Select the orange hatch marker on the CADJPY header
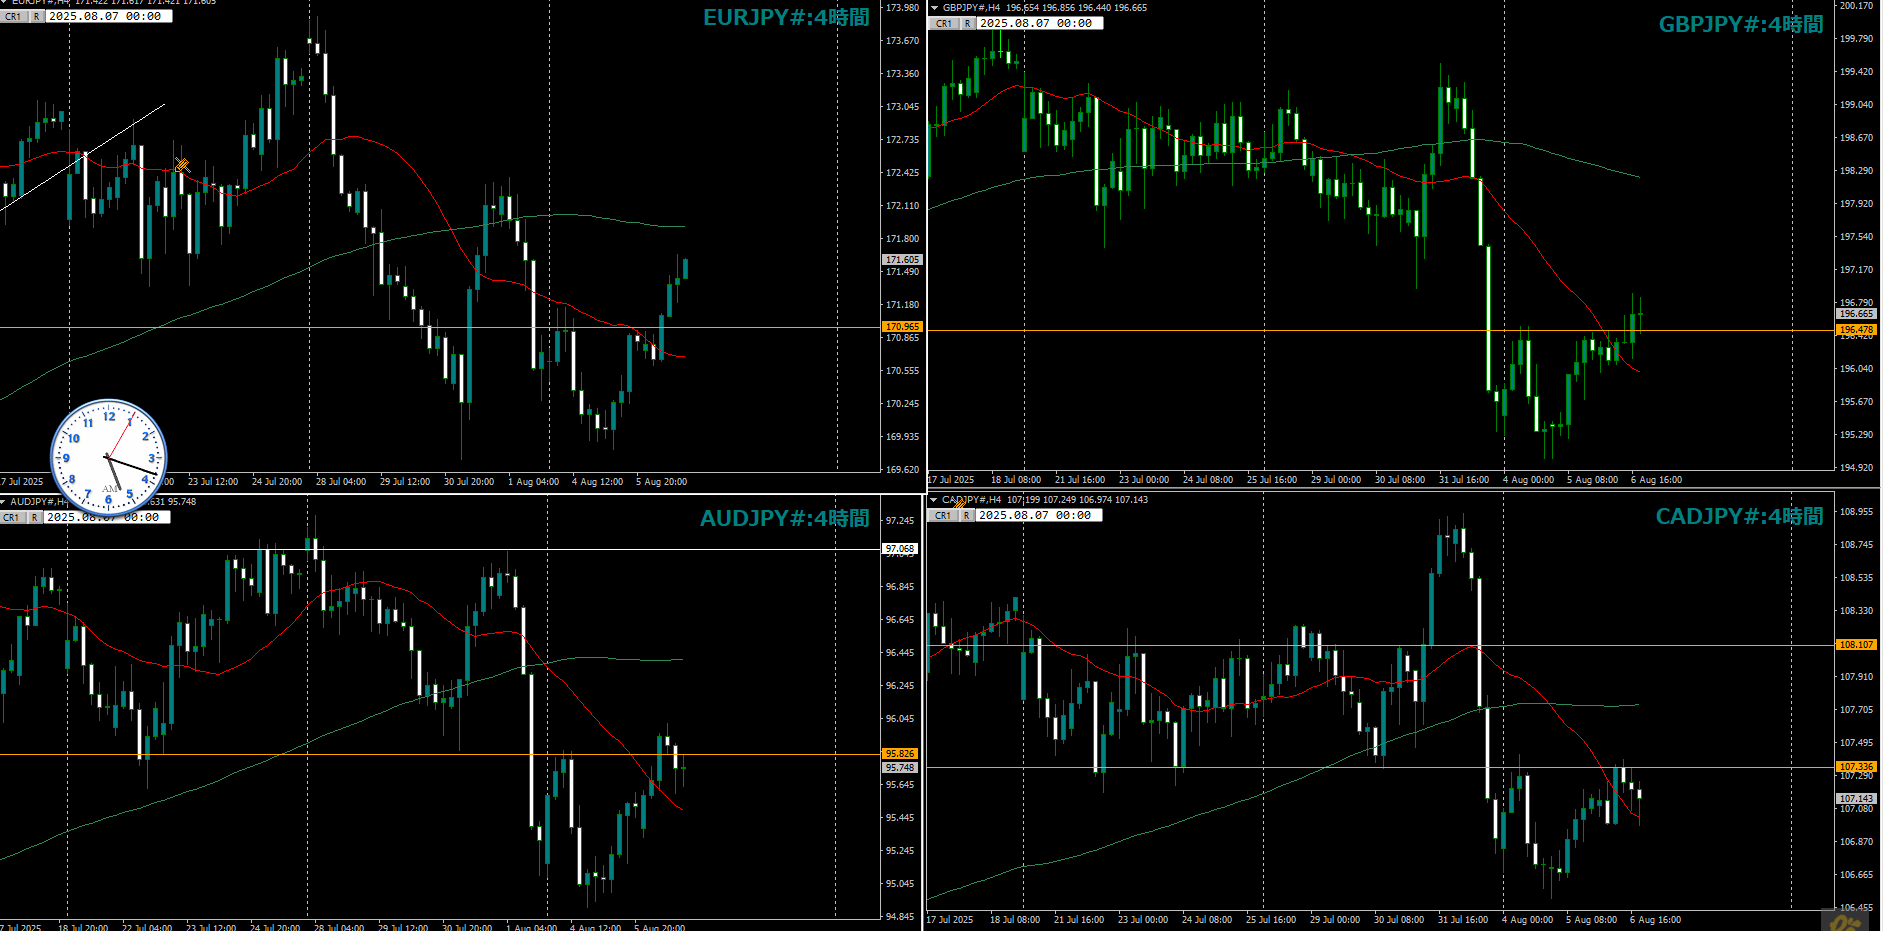This screenshot has width=1883, height=931. click(960, 503)
